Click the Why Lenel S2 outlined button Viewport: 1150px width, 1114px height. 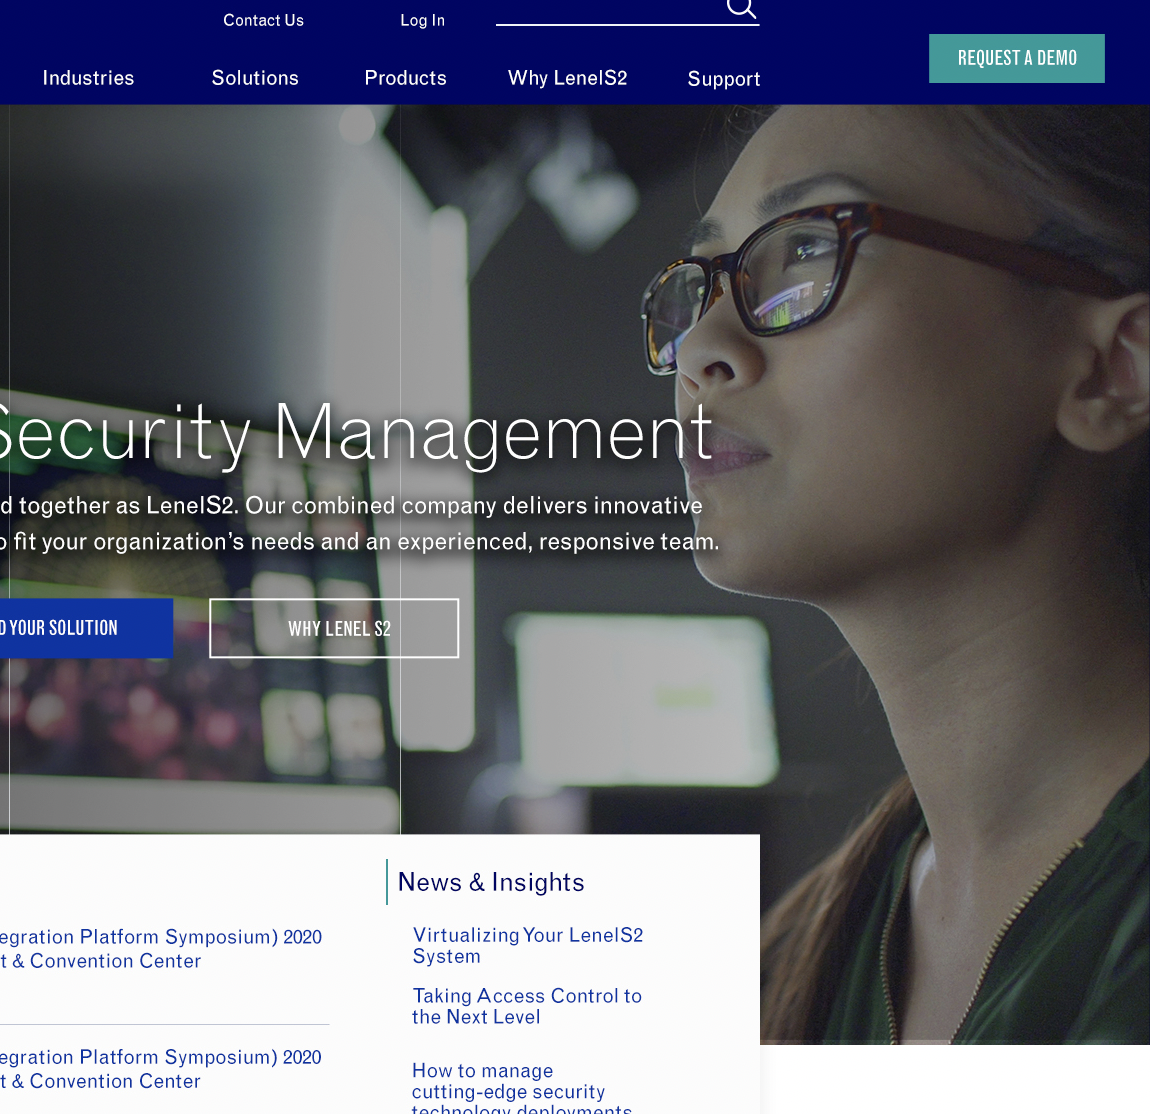pyautogui.click(x=334, y=629)
